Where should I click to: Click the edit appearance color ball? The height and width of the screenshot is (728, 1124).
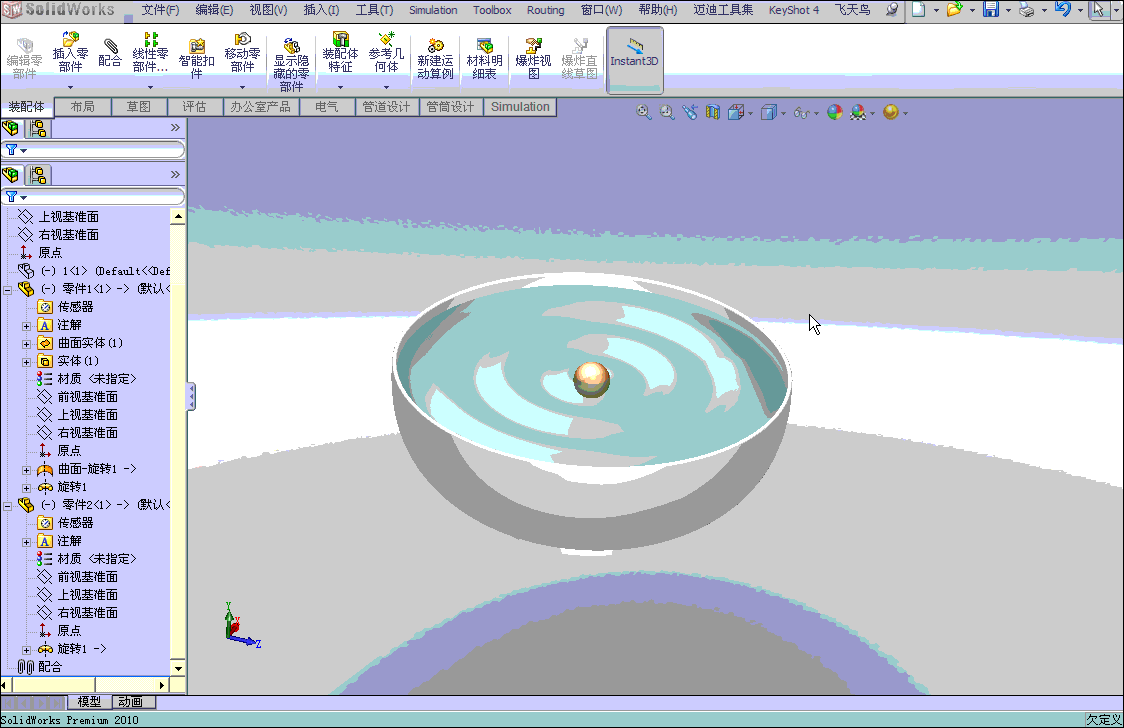click(x=834, y=112)
